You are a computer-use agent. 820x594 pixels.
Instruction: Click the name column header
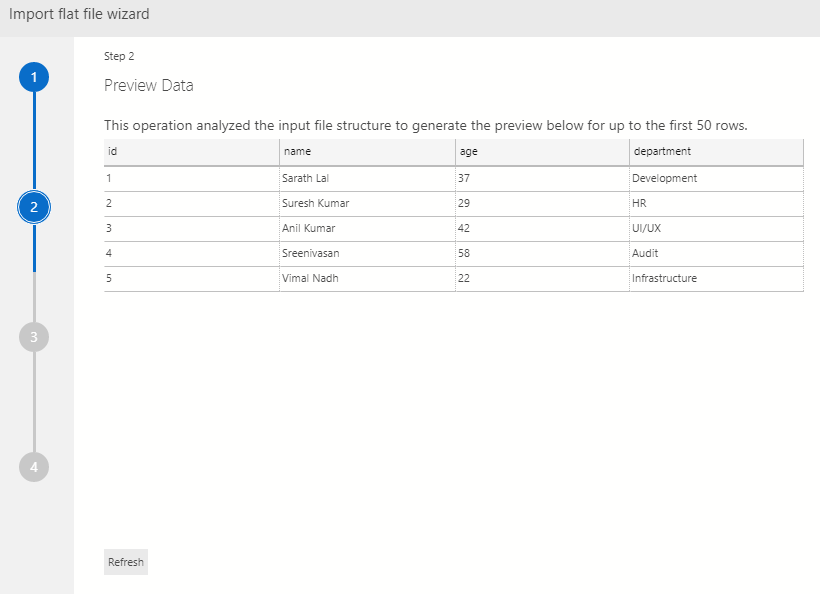click(x=365, y=151)
